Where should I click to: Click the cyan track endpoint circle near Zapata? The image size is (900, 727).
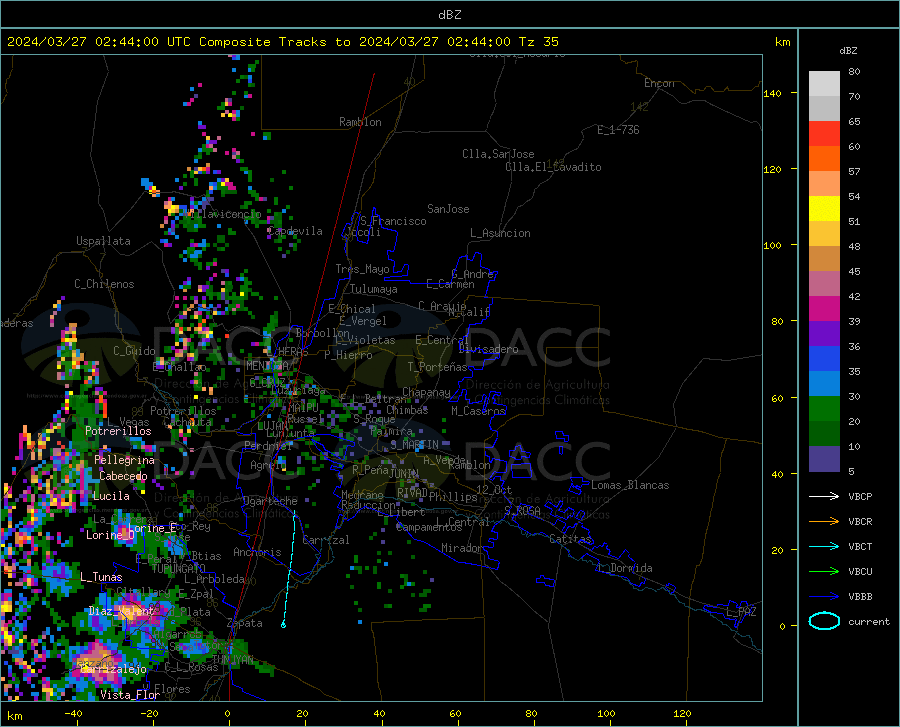pyautogui.click(x=283, y=624)
